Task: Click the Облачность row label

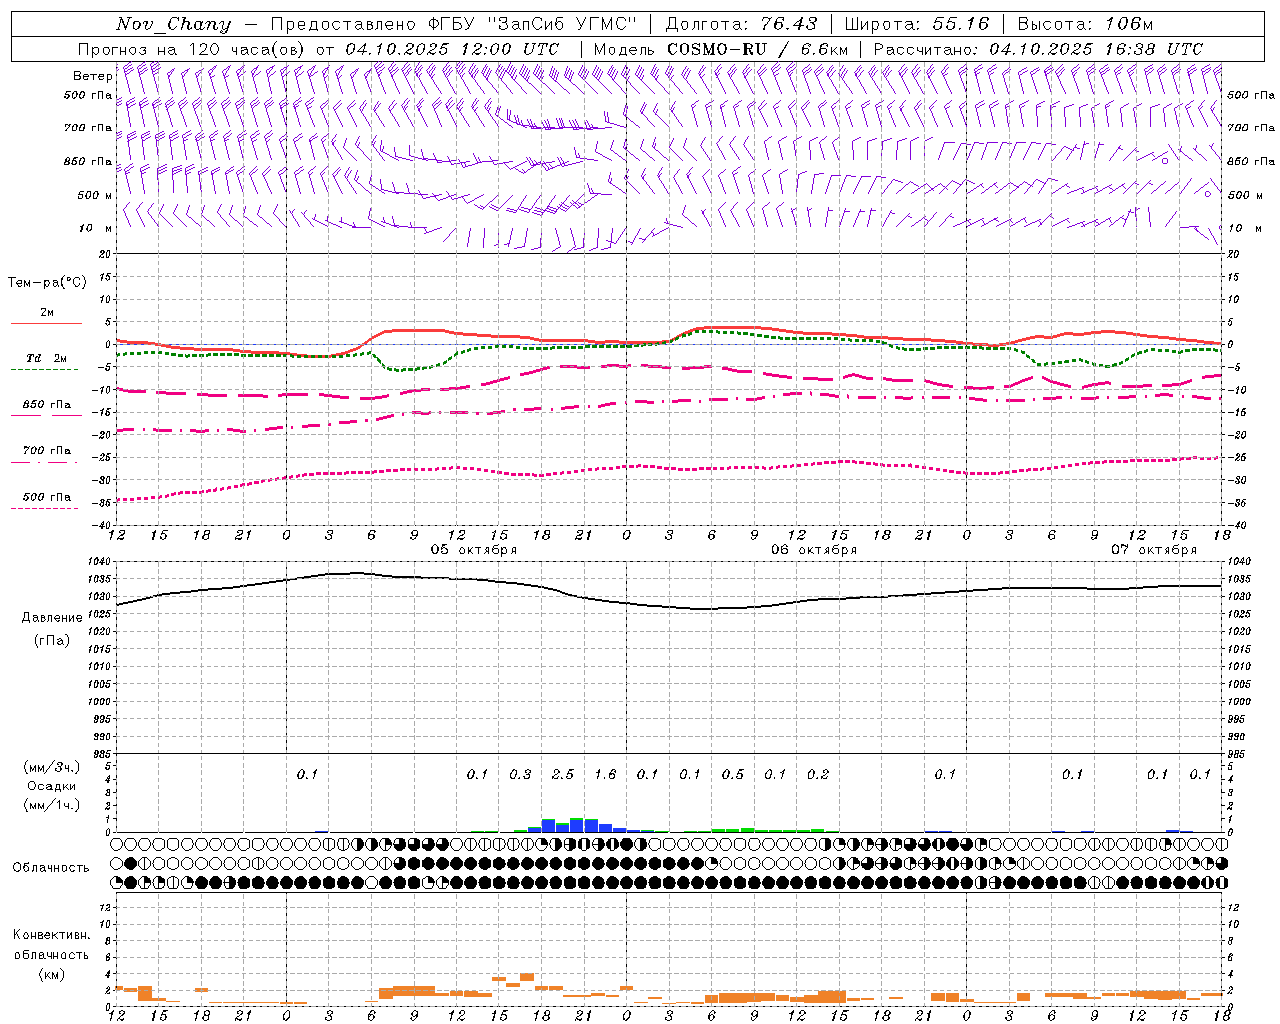Action: (x=51, y=868)
